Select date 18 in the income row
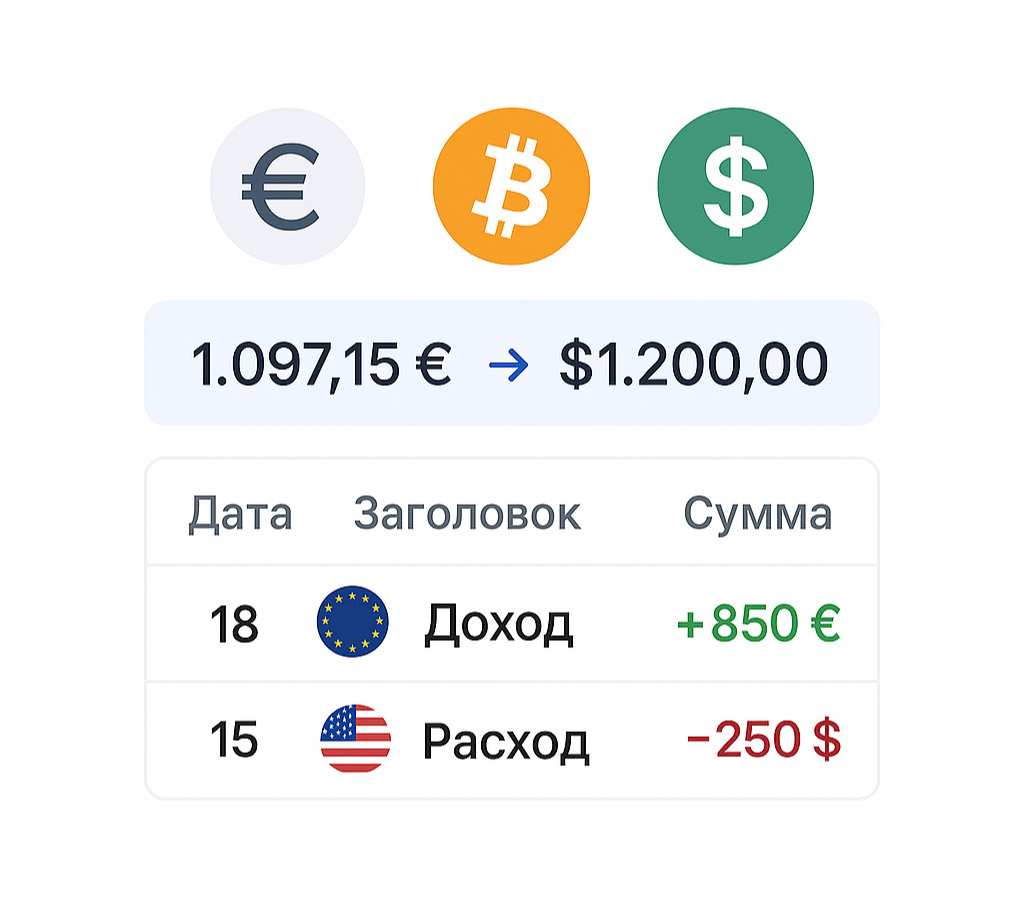 [x=234, y=625]
